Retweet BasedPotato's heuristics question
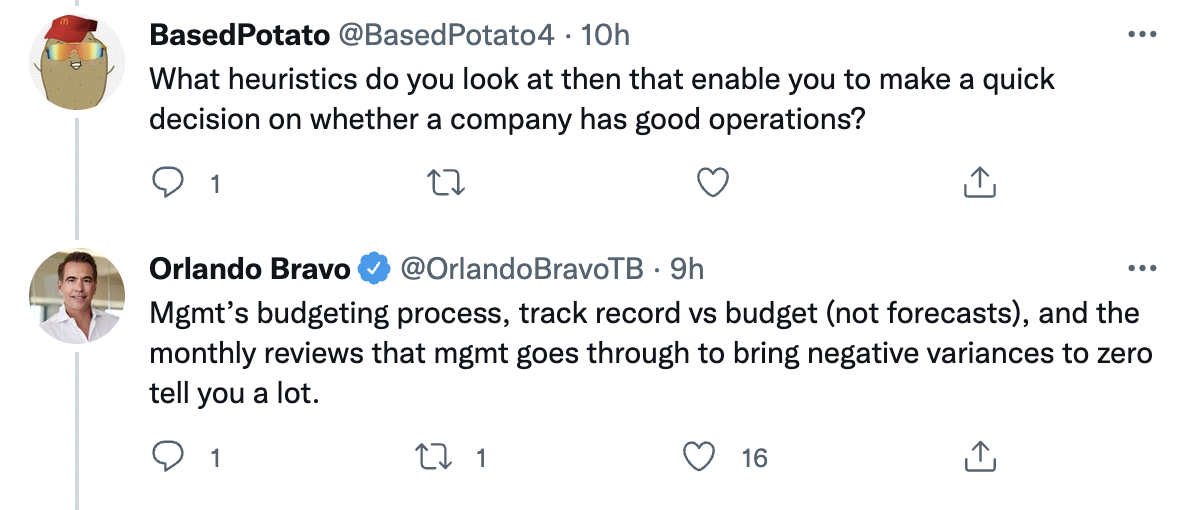1190x510 pixels. 445,183
